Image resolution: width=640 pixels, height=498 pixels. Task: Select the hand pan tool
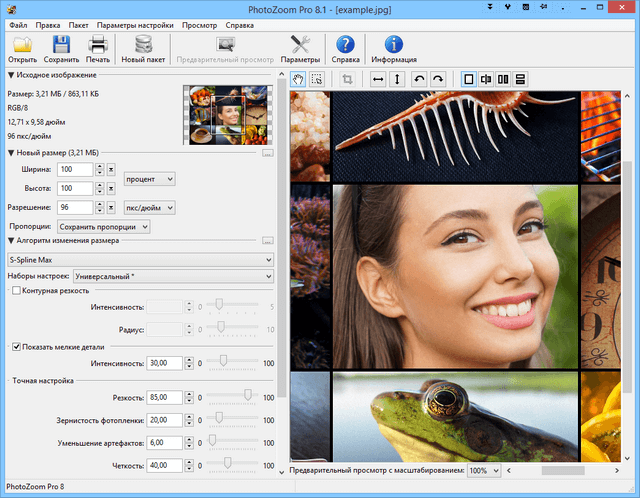click(299, 79)
